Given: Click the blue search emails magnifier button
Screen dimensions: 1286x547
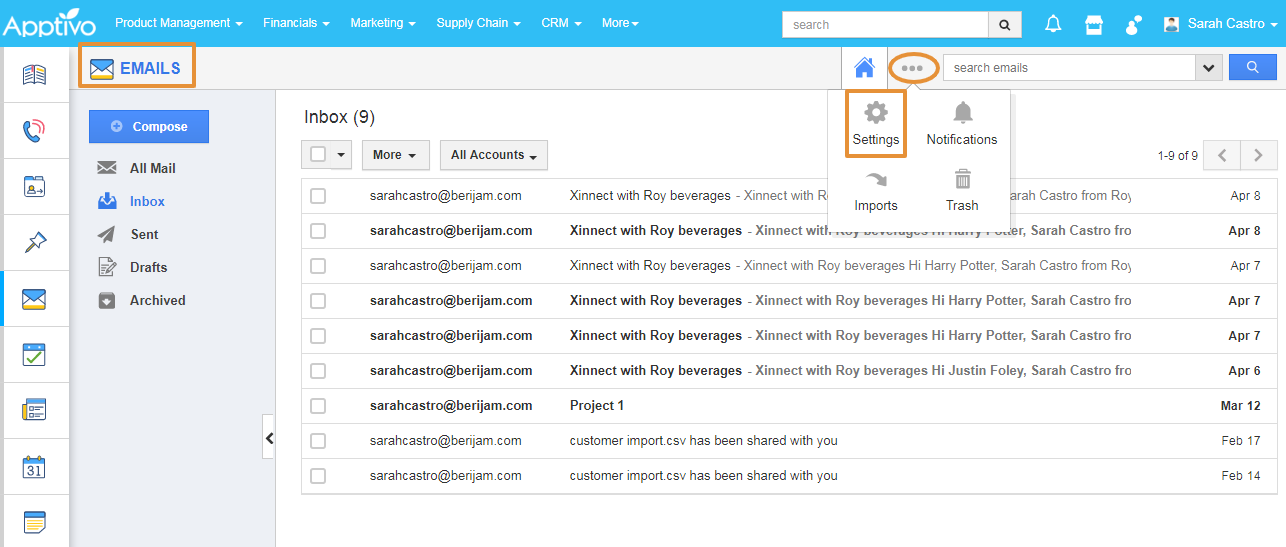Looking at the screenshot, I should click(x=1253, y=68).
